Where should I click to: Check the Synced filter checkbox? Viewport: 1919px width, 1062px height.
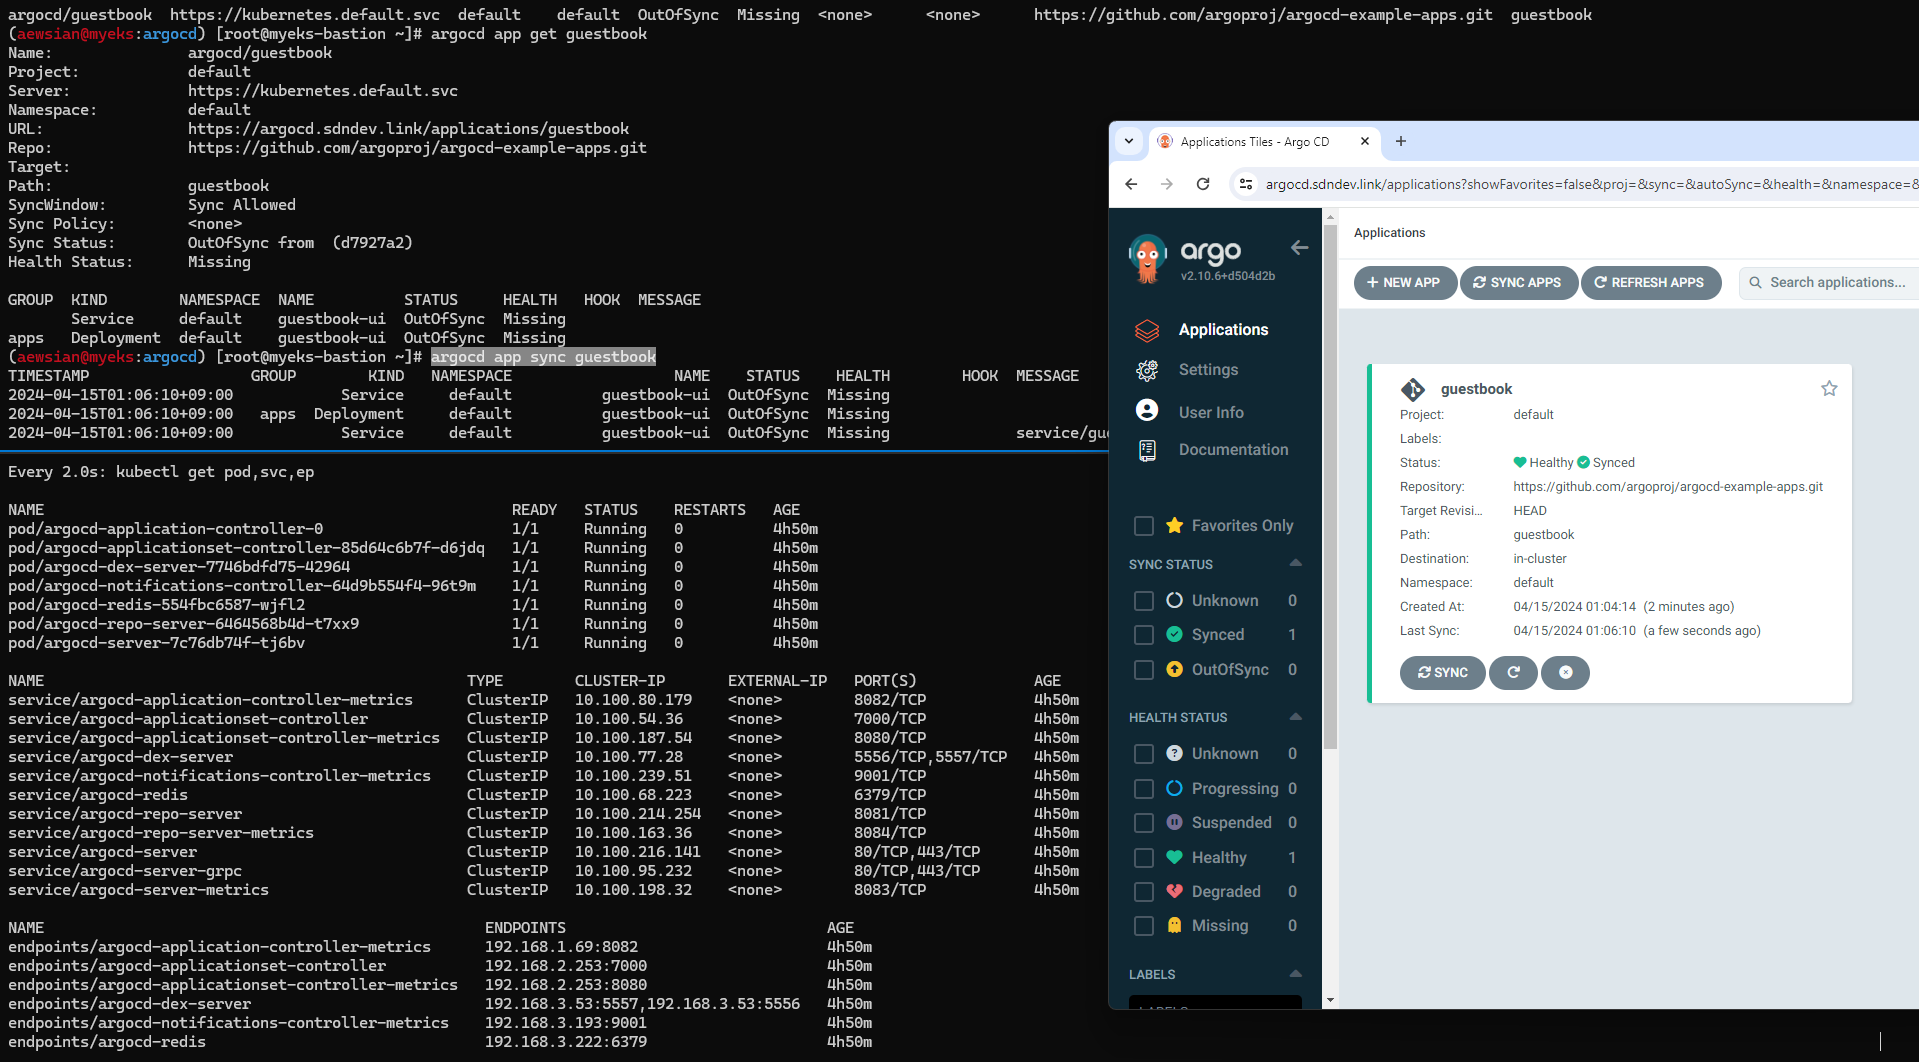[x=1144, y=635]
